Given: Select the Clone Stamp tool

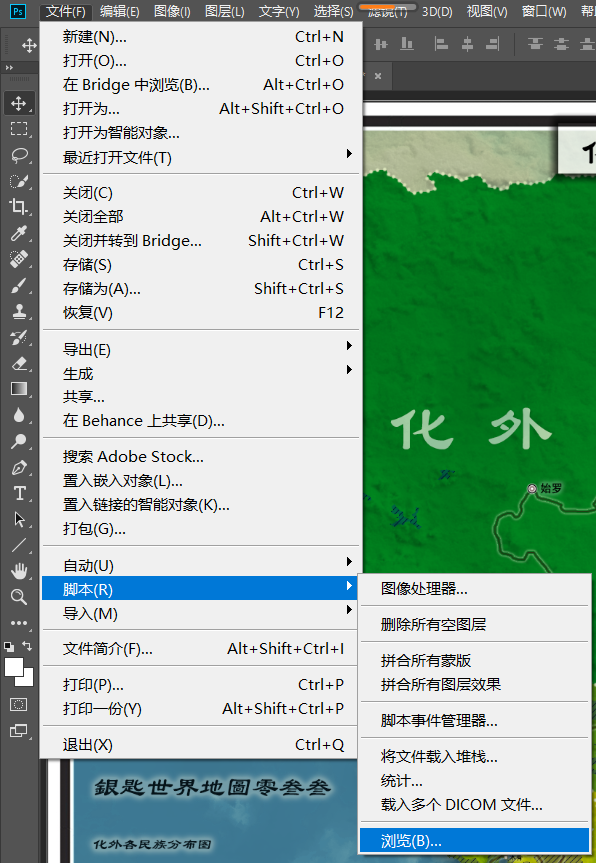Looking at the screenshot, I should click(x=19, y=312).
